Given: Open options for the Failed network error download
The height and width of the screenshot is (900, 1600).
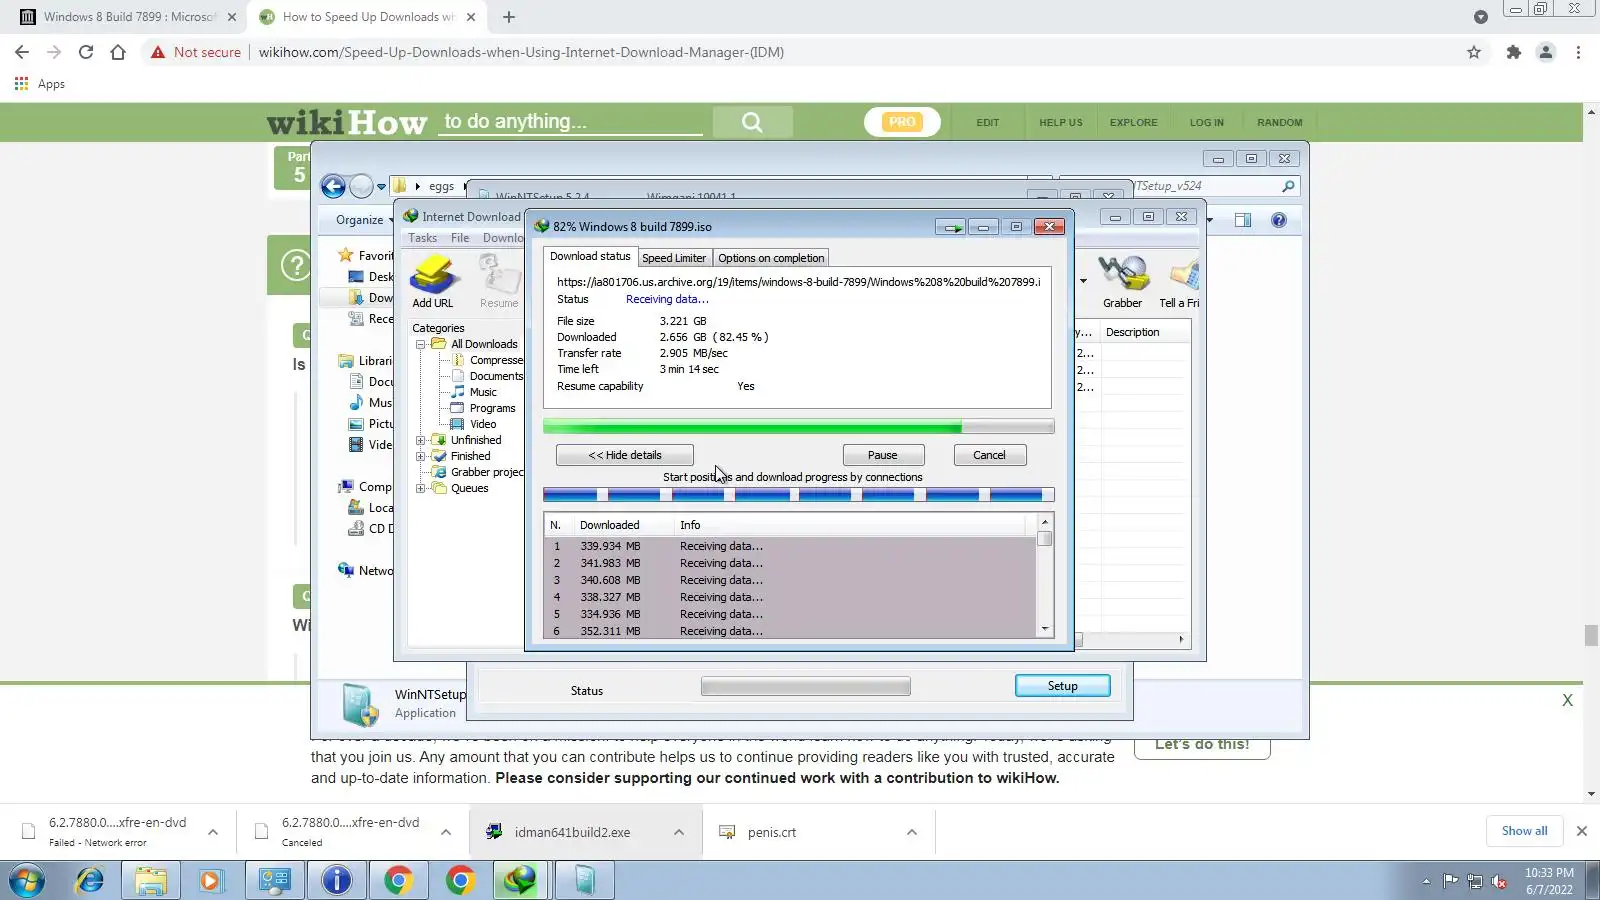Looking at the screenshot, I should [213, 832].
